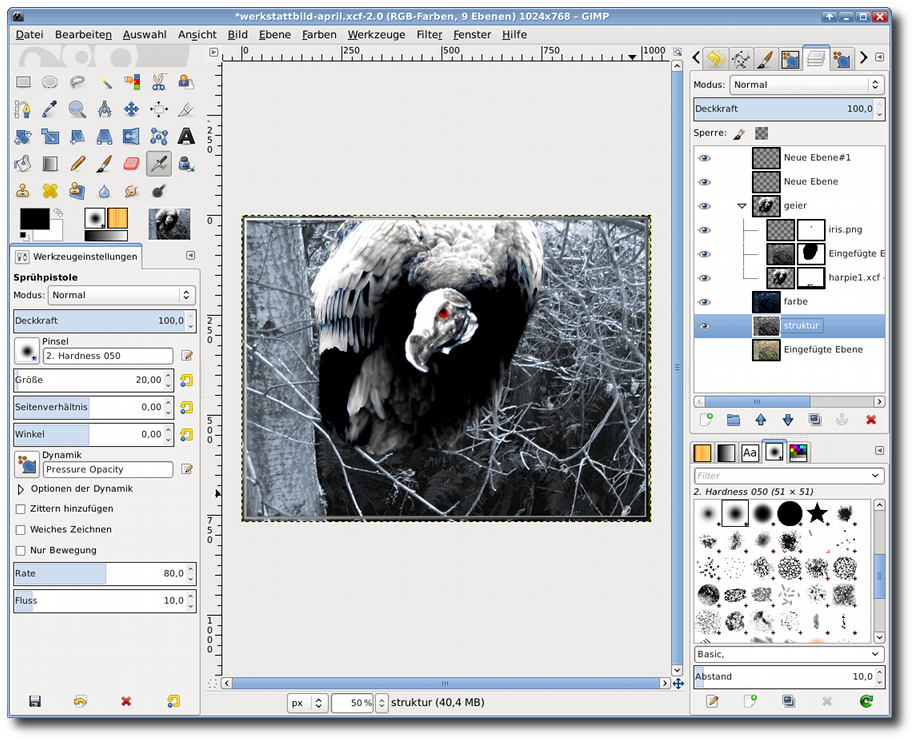915x741 pixels.
Task: Collapse the geier layer group
Action: click(x=741, y=206)
